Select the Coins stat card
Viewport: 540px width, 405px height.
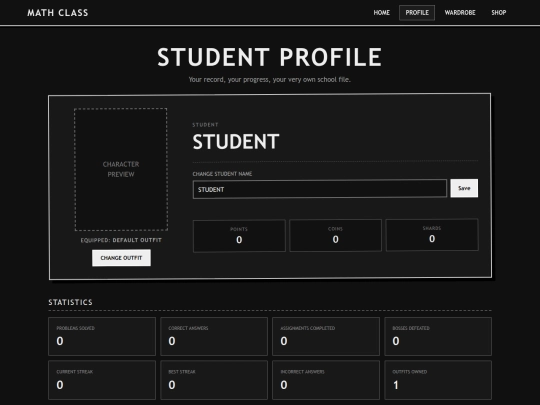point(335,236)
